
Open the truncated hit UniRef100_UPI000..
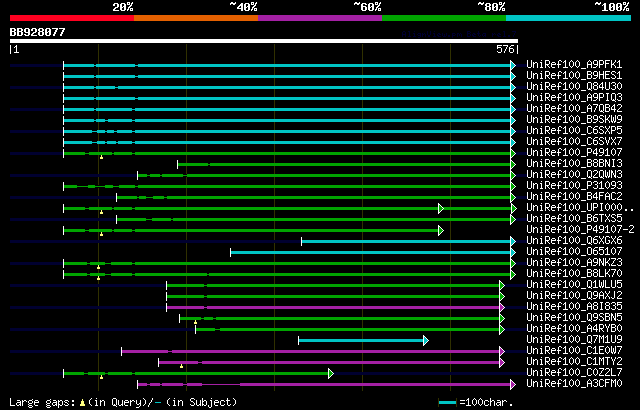[580, 208]
